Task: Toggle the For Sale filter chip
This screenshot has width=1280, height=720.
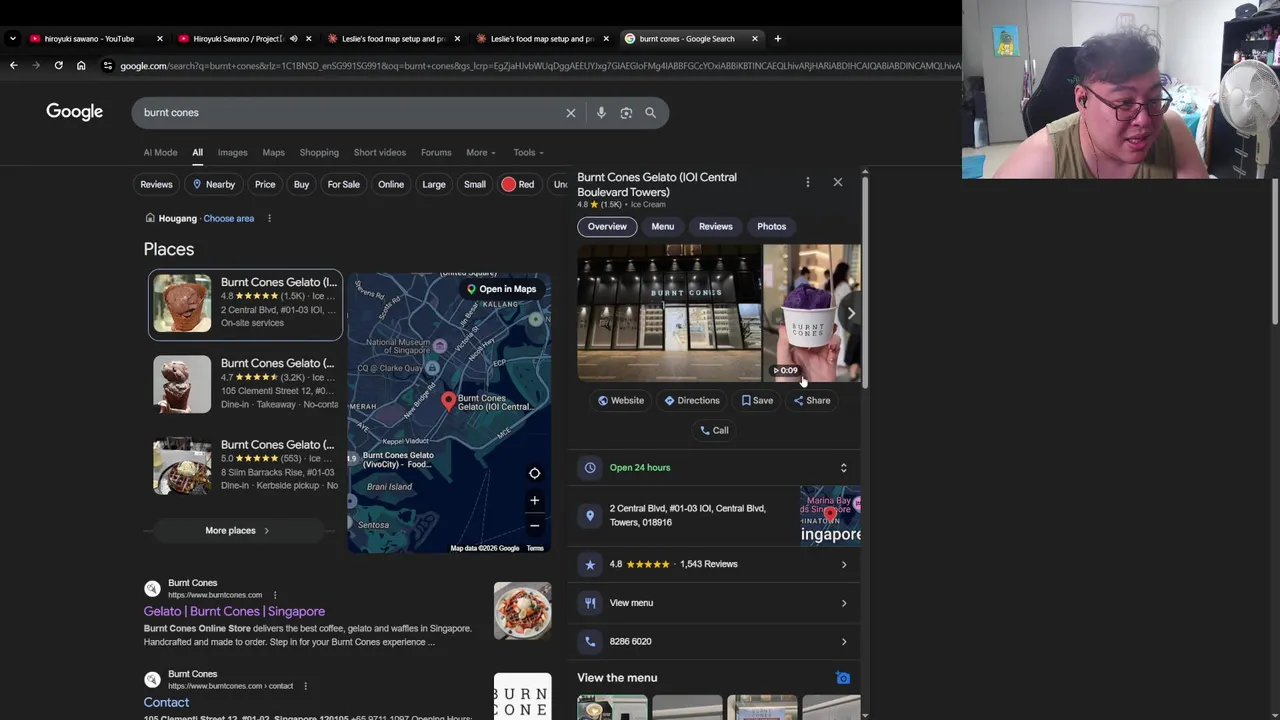Action: pos(343,184)
